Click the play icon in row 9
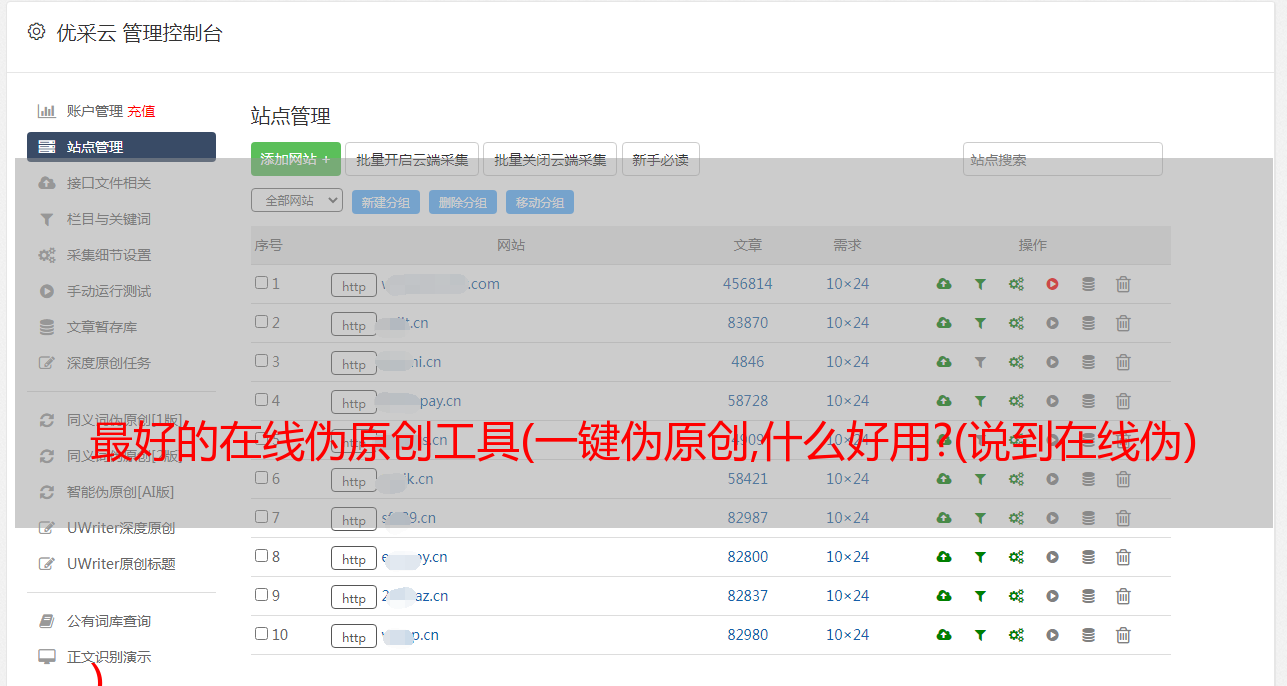The height and width of the screenshot is (686, 1287). pyautogui.click(x=1052, y=596)
